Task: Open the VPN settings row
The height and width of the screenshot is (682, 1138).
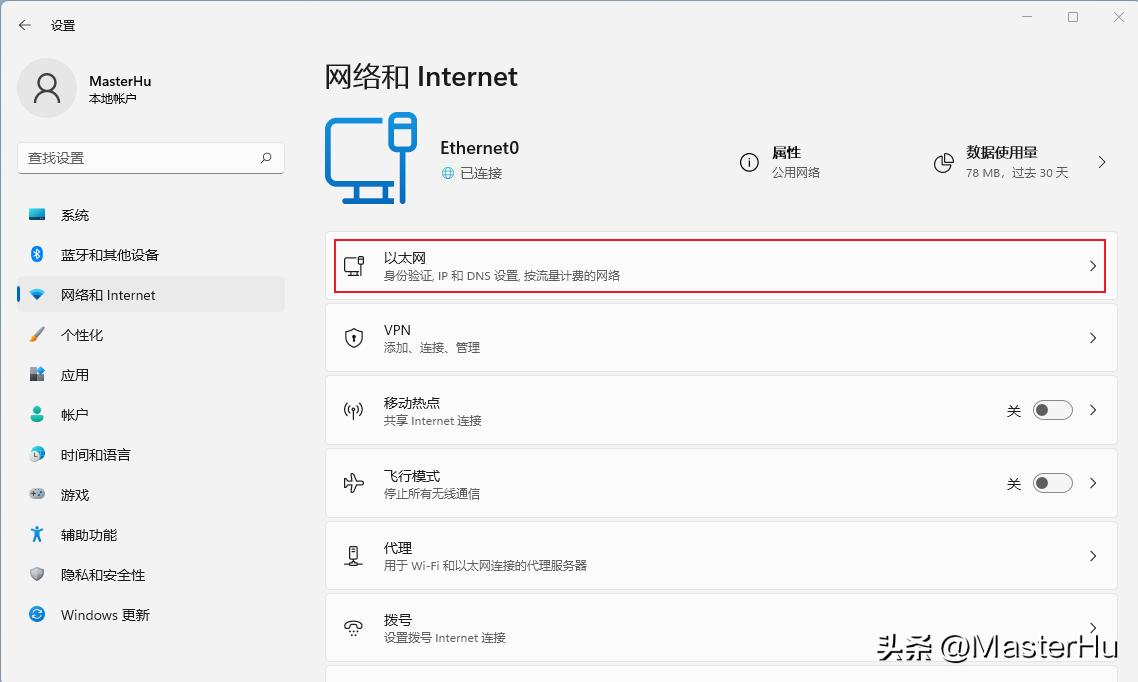Action: [720, 337]
